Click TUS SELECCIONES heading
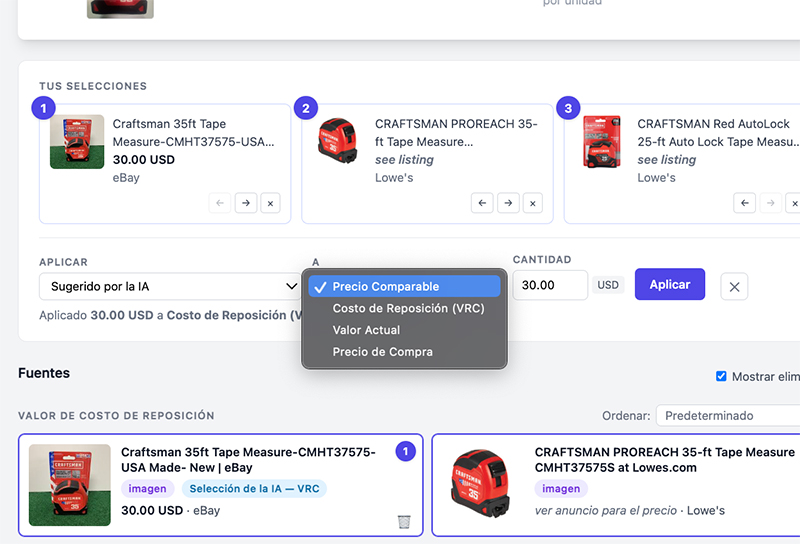 [x=93, y=86]
